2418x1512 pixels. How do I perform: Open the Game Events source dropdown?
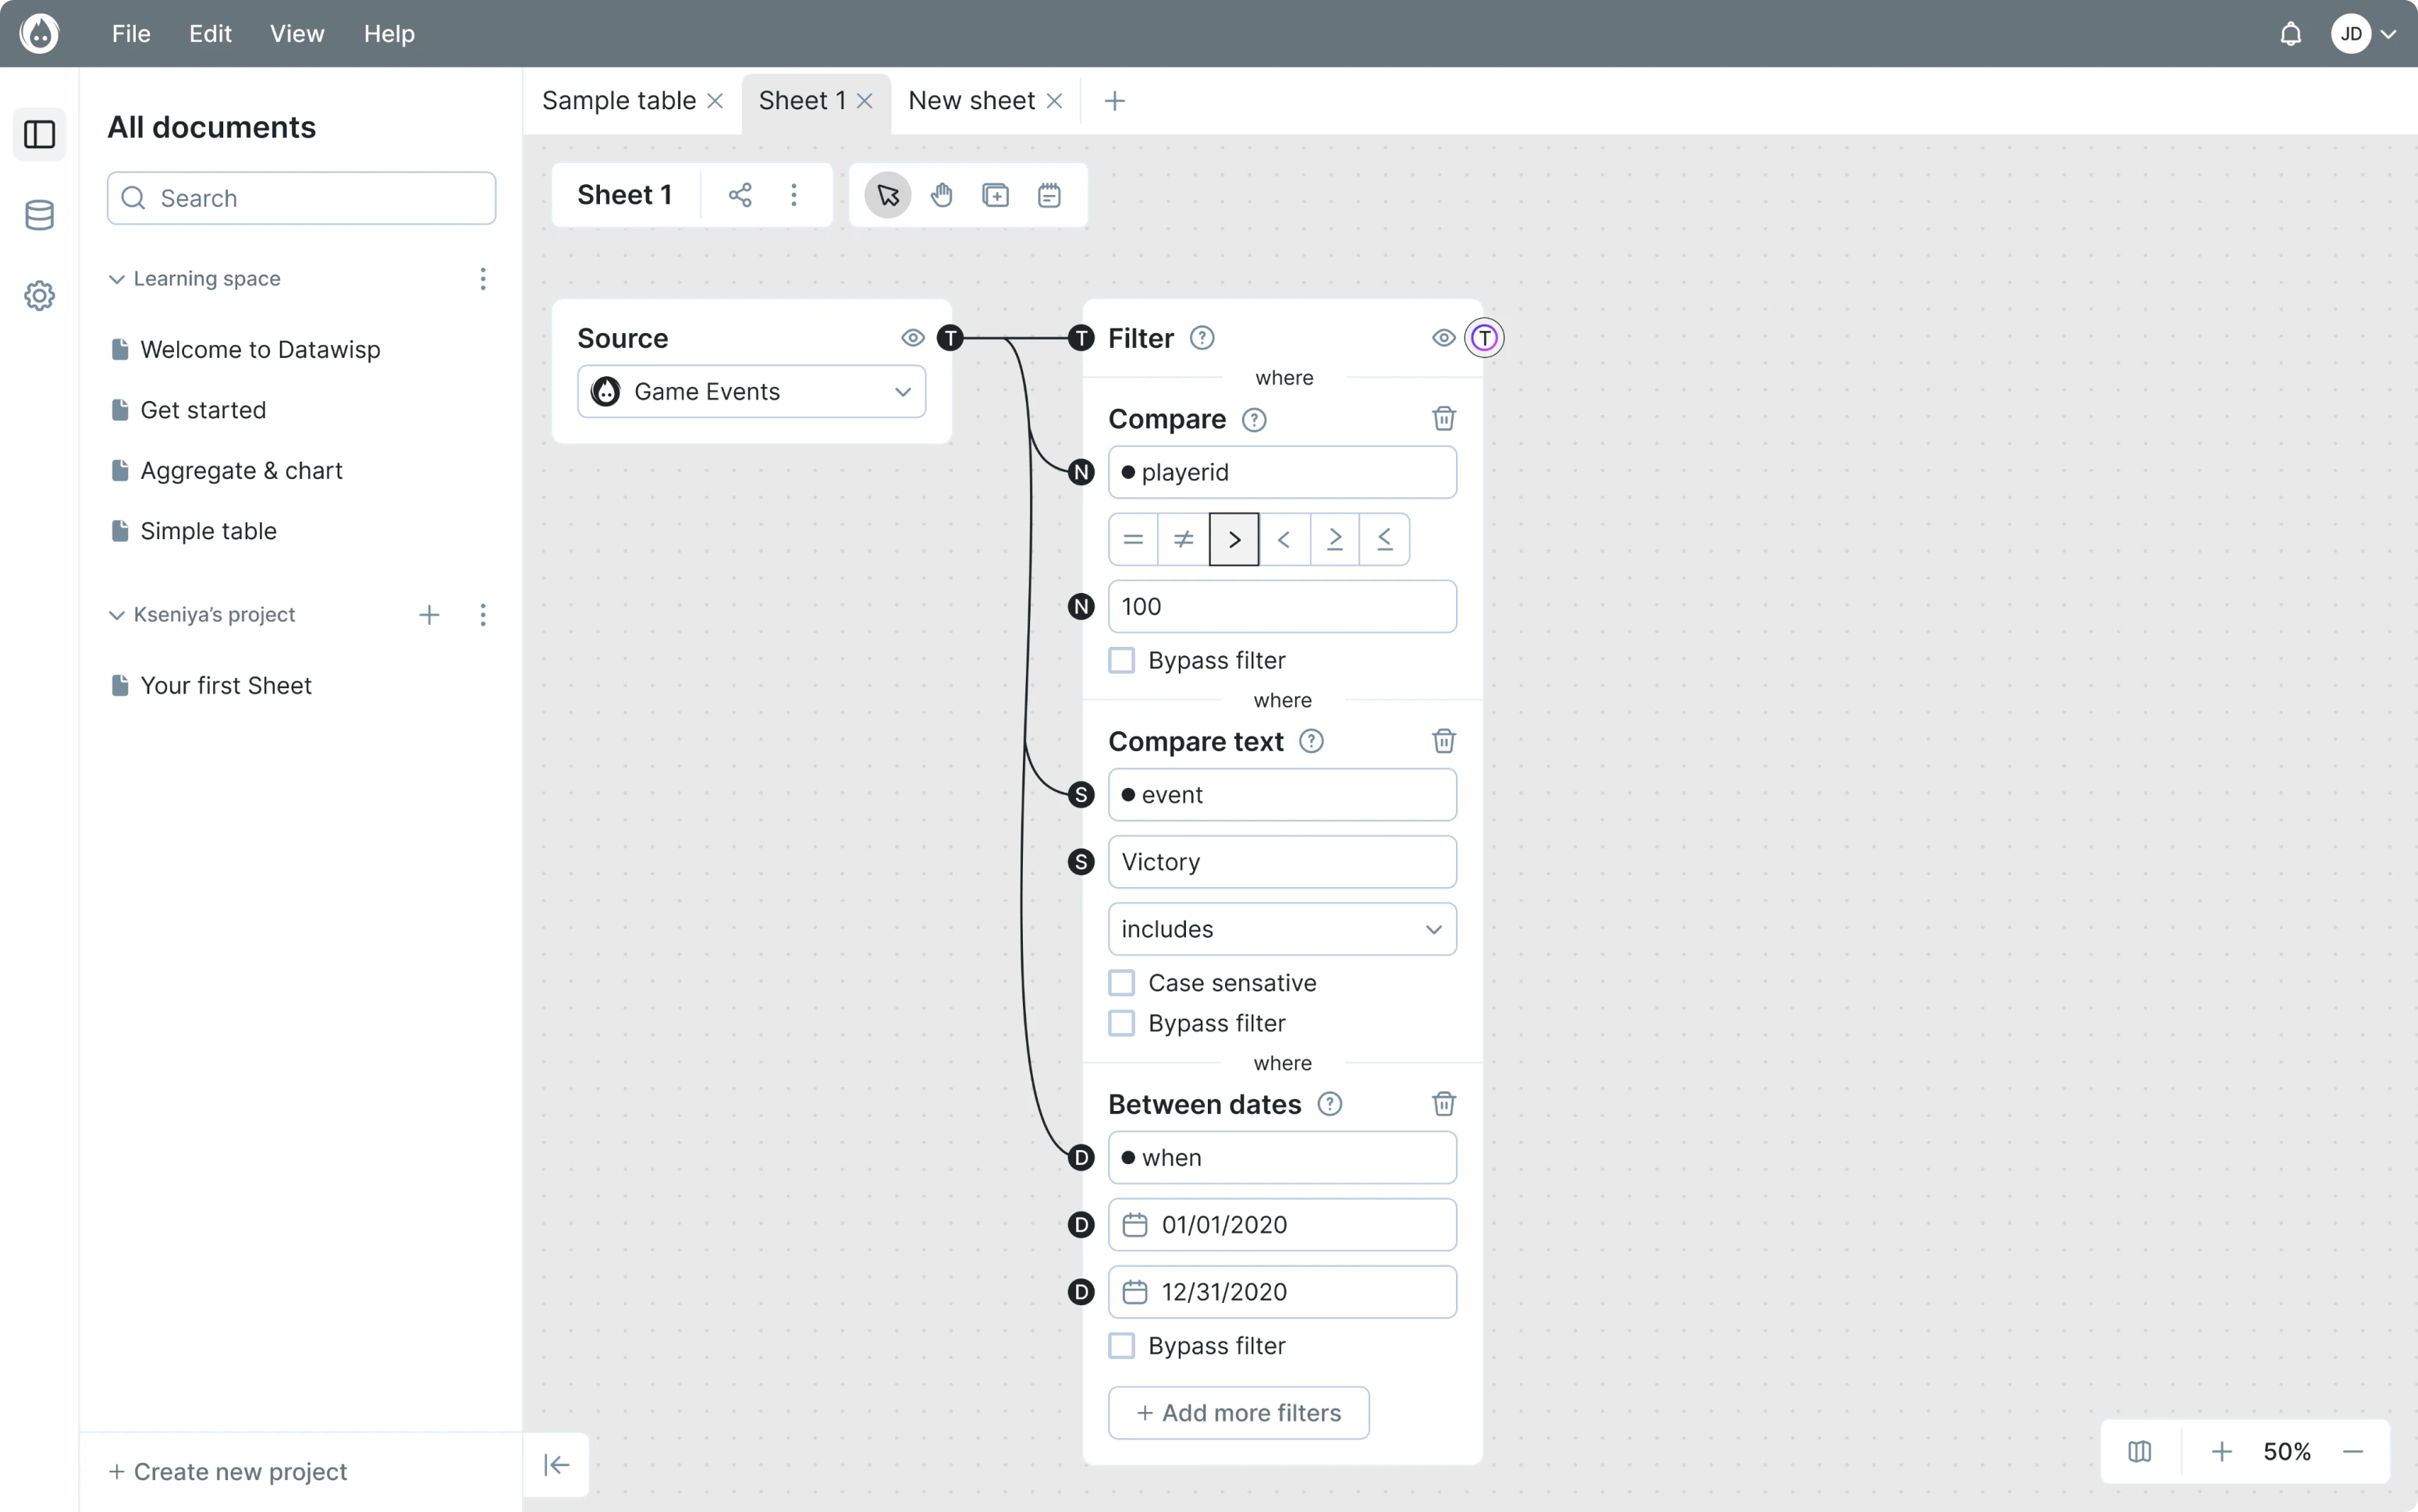coord(751,391)
